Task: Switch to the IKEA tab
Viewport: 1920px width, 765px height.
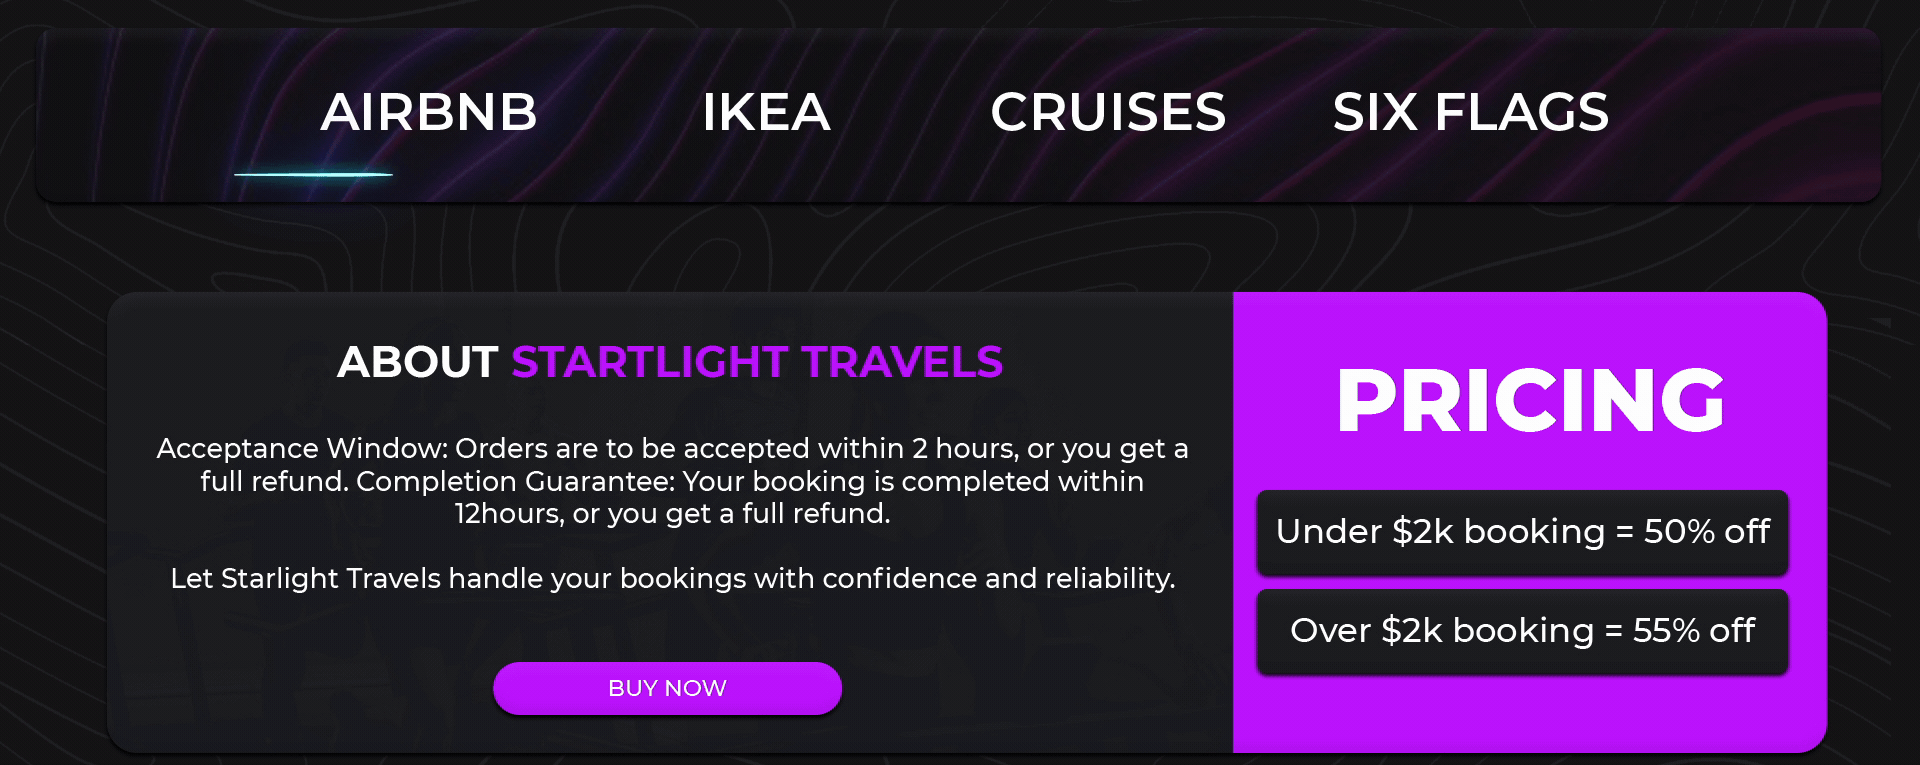Action: click(766, 112)
